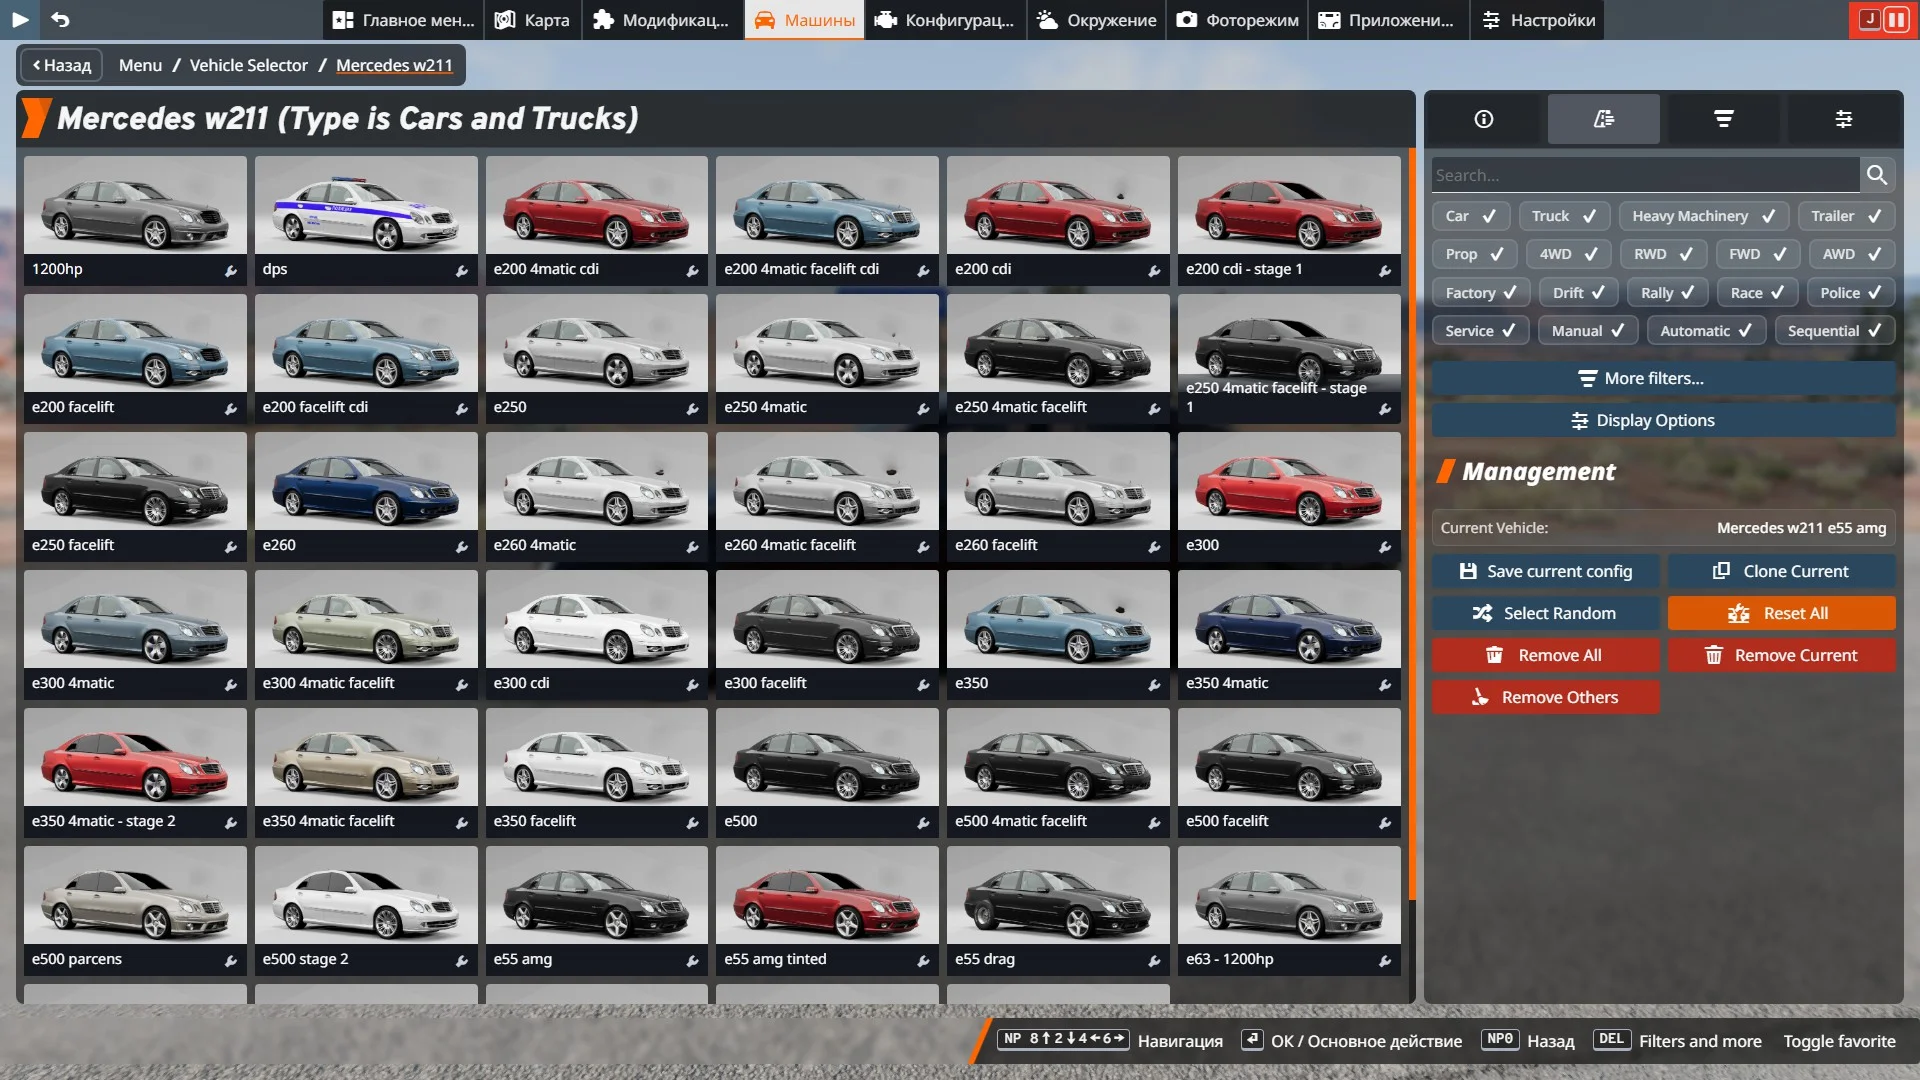The width and height of the screenshot is (1920, 1080).
Task: Toggle the RWD filter
Action: pos(1663,254)
